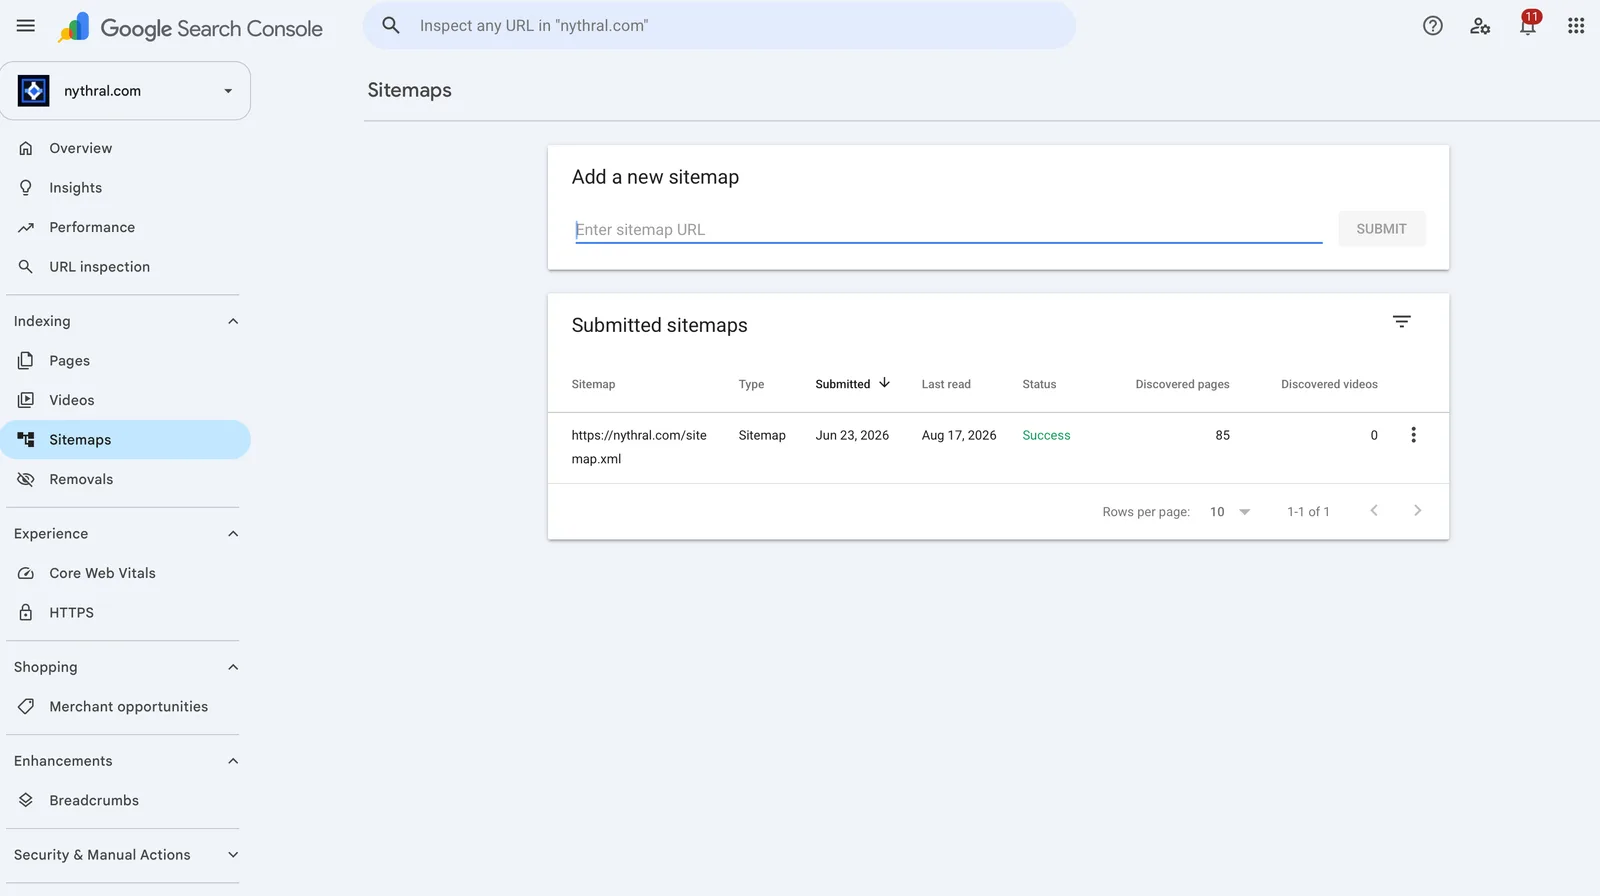Open Overview in sidebar
1600x896 pixels.
click(125, 148)
